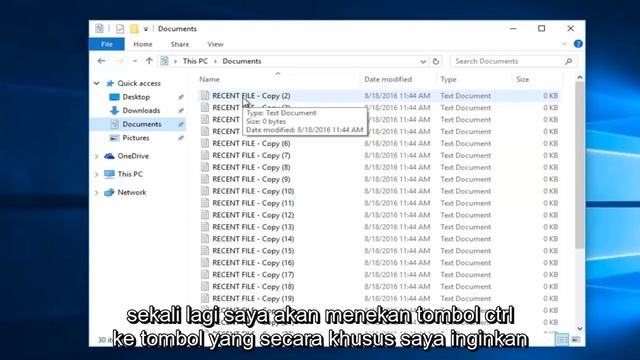
Task: Open Explorer help question mark
Action: [578, 44]
